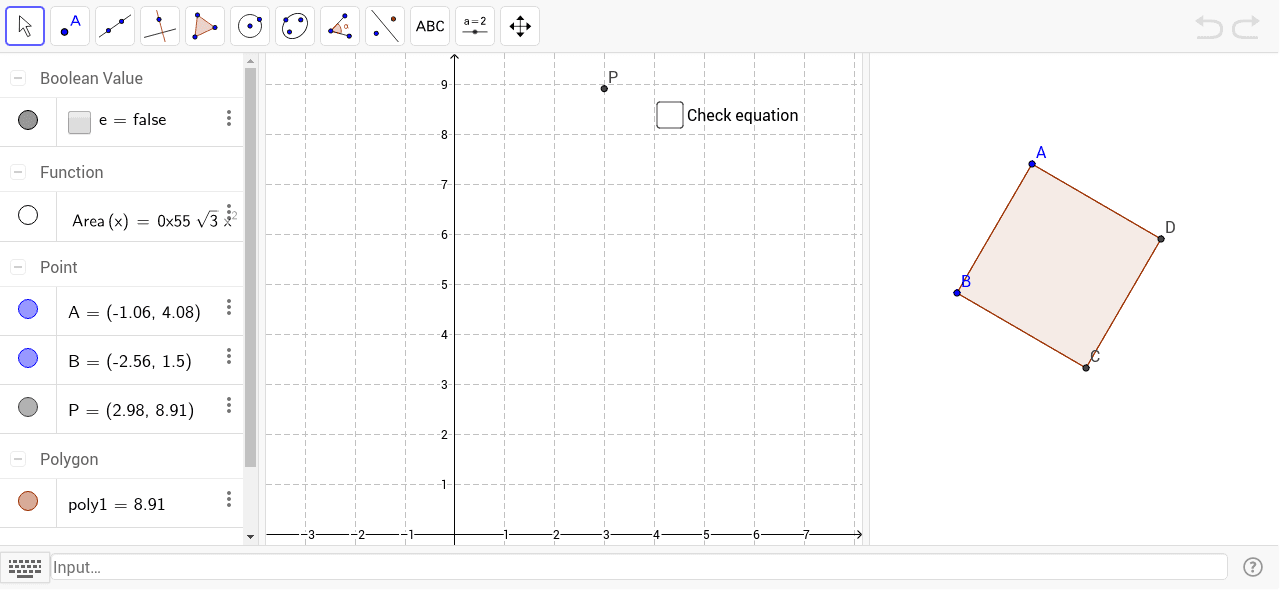This screenshot has width=1280, height=590.
Task: Click the 'Polygon' heading
Action: [x=69, y=459]
